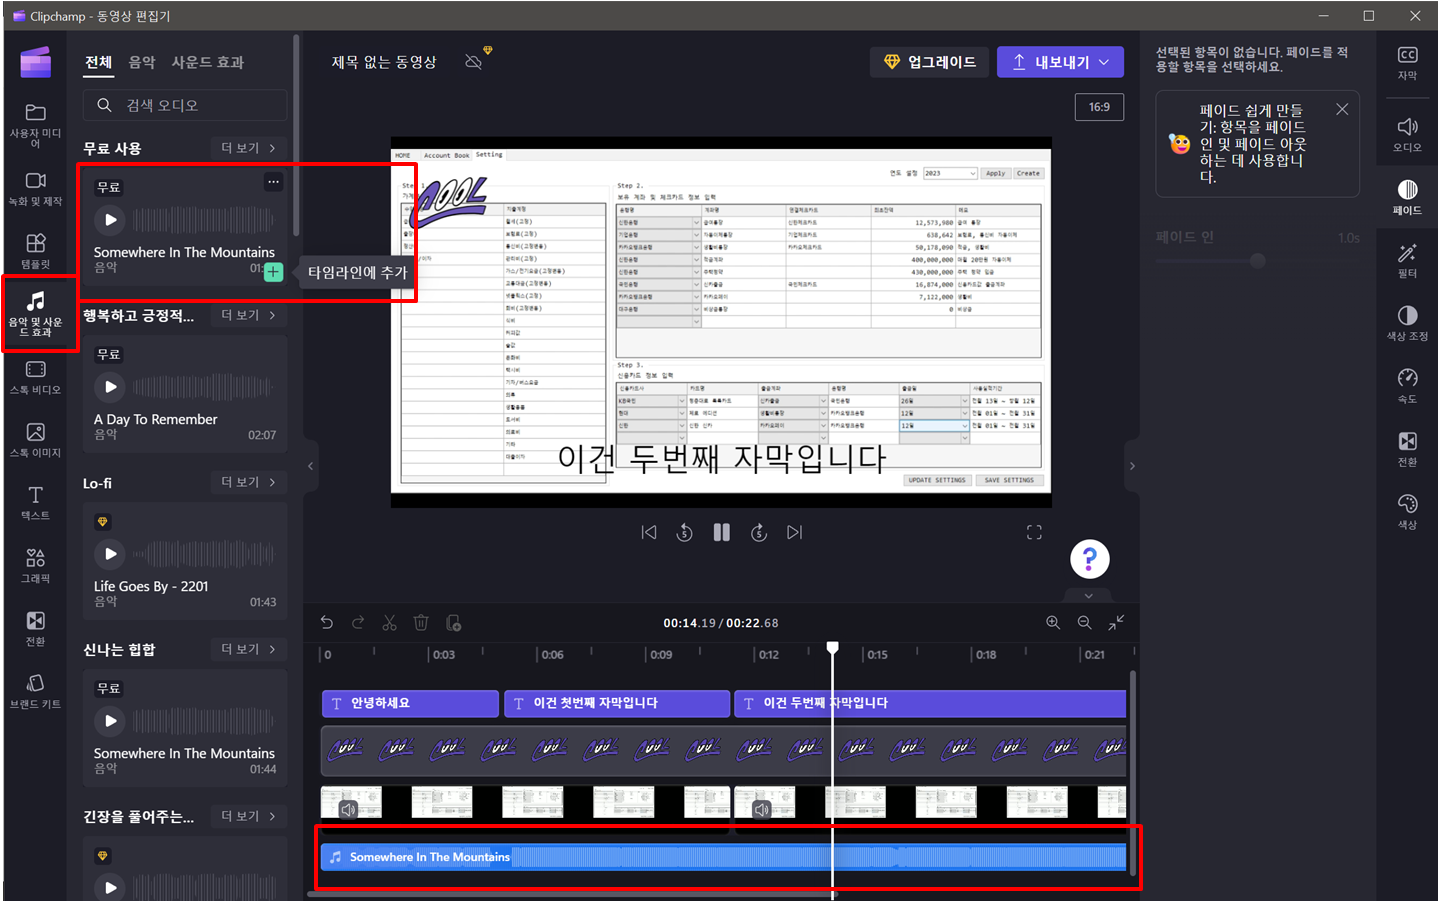Image resolution: width=1439 pixels, height=902 pixels.
Task: Click the 업그레이드 button
Action: pos(930,62)
